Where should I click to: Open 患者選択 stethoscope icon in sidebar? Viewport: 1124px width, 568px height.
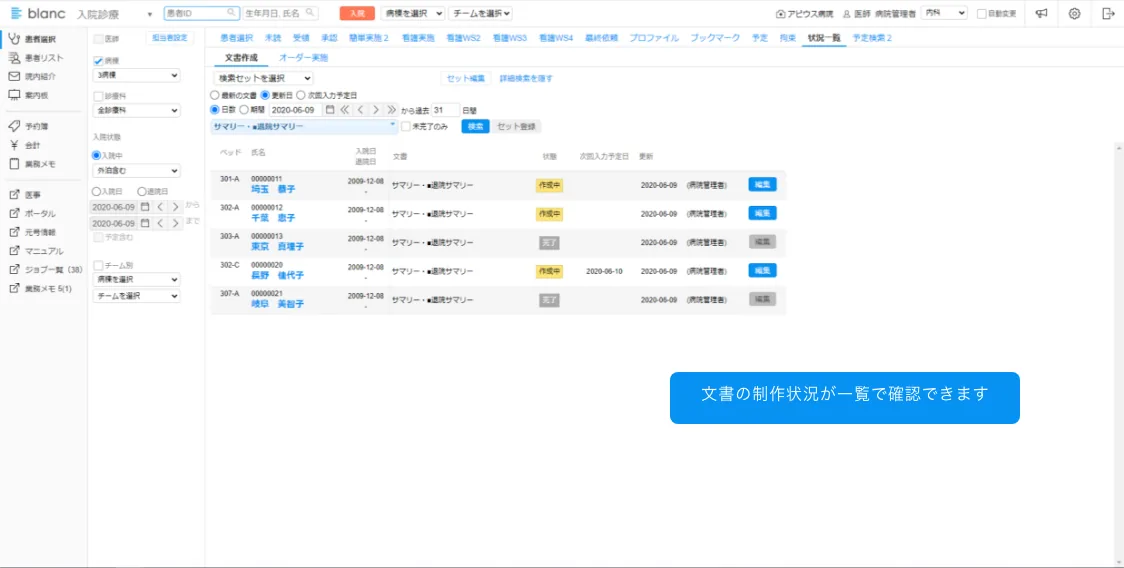coord(14,39)
